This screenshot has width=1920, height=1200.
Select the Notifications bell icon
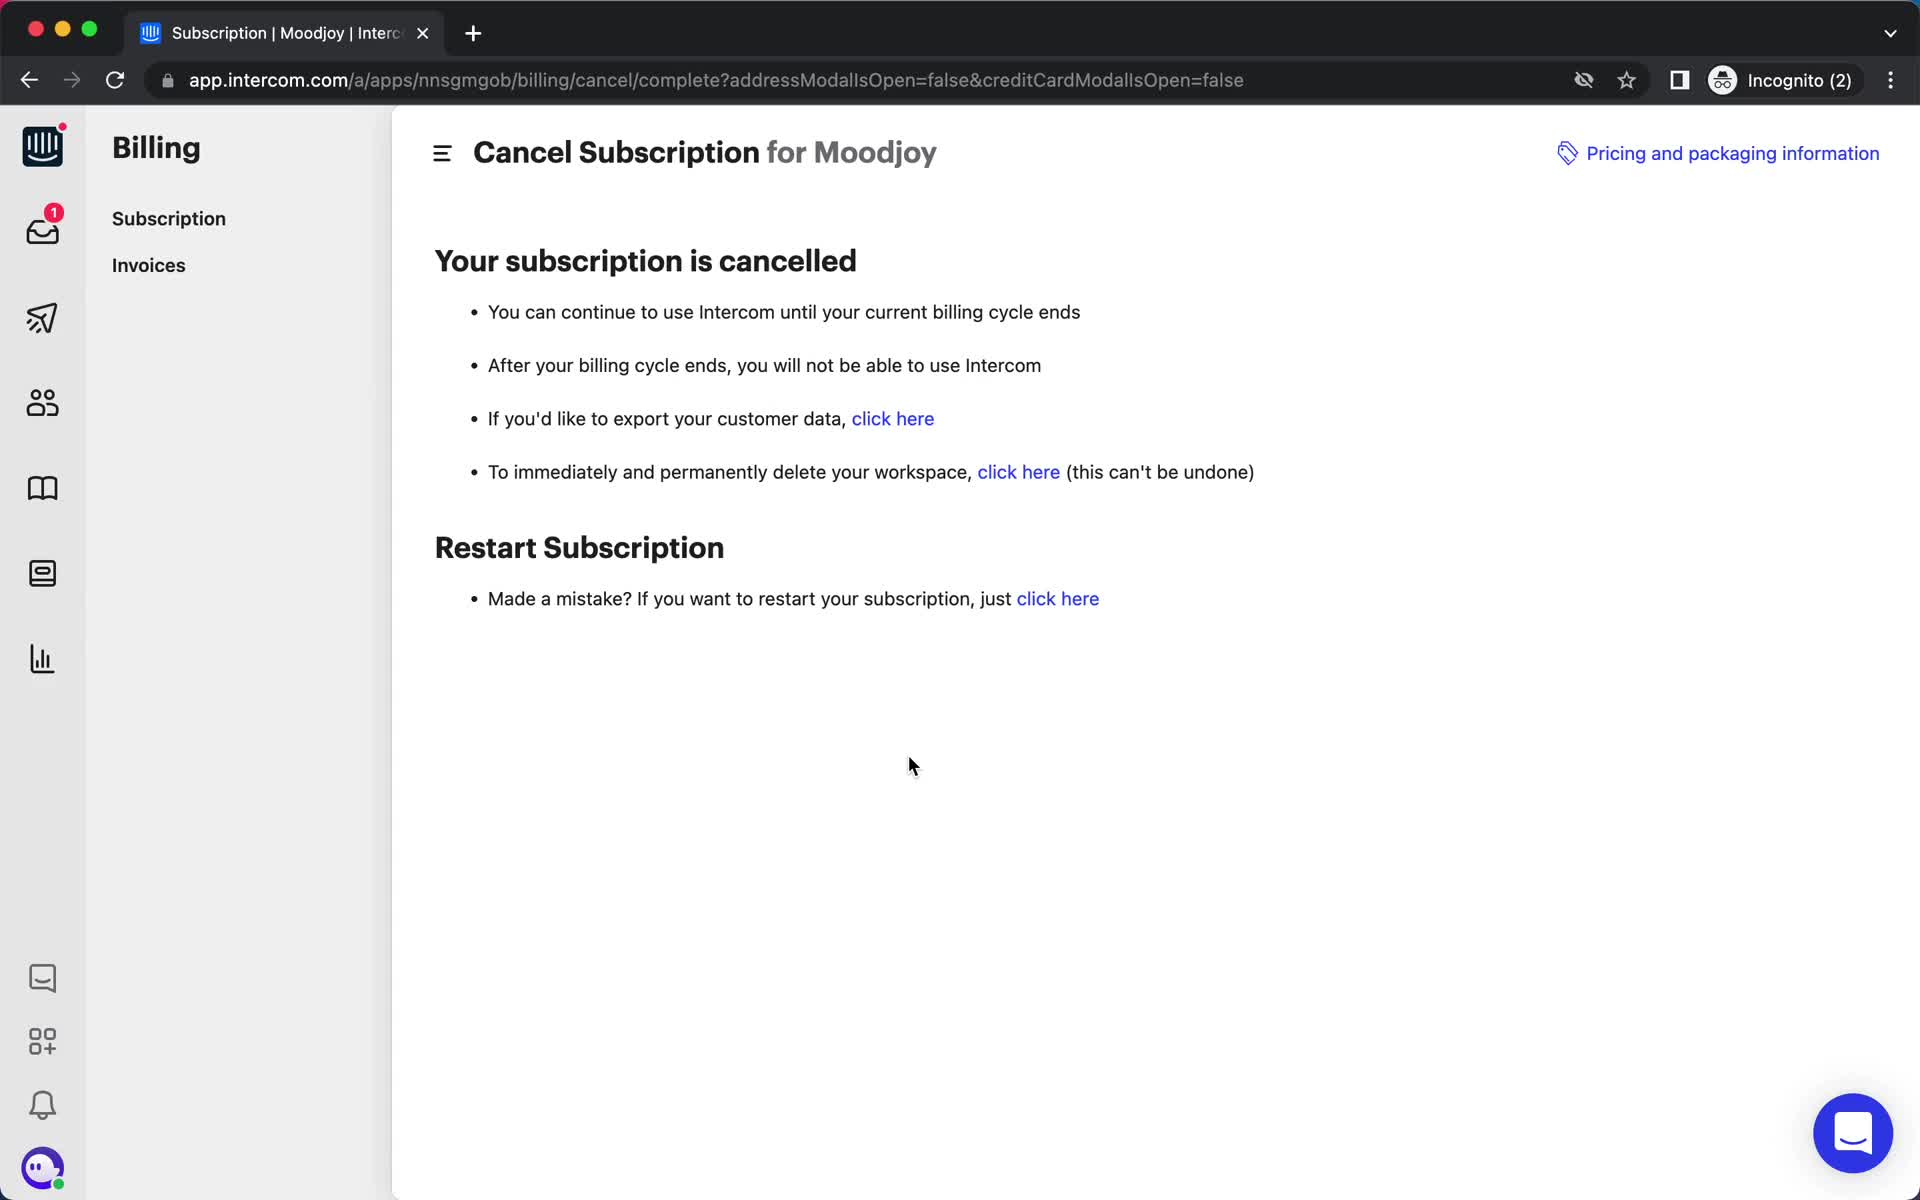pos(43,1106)
